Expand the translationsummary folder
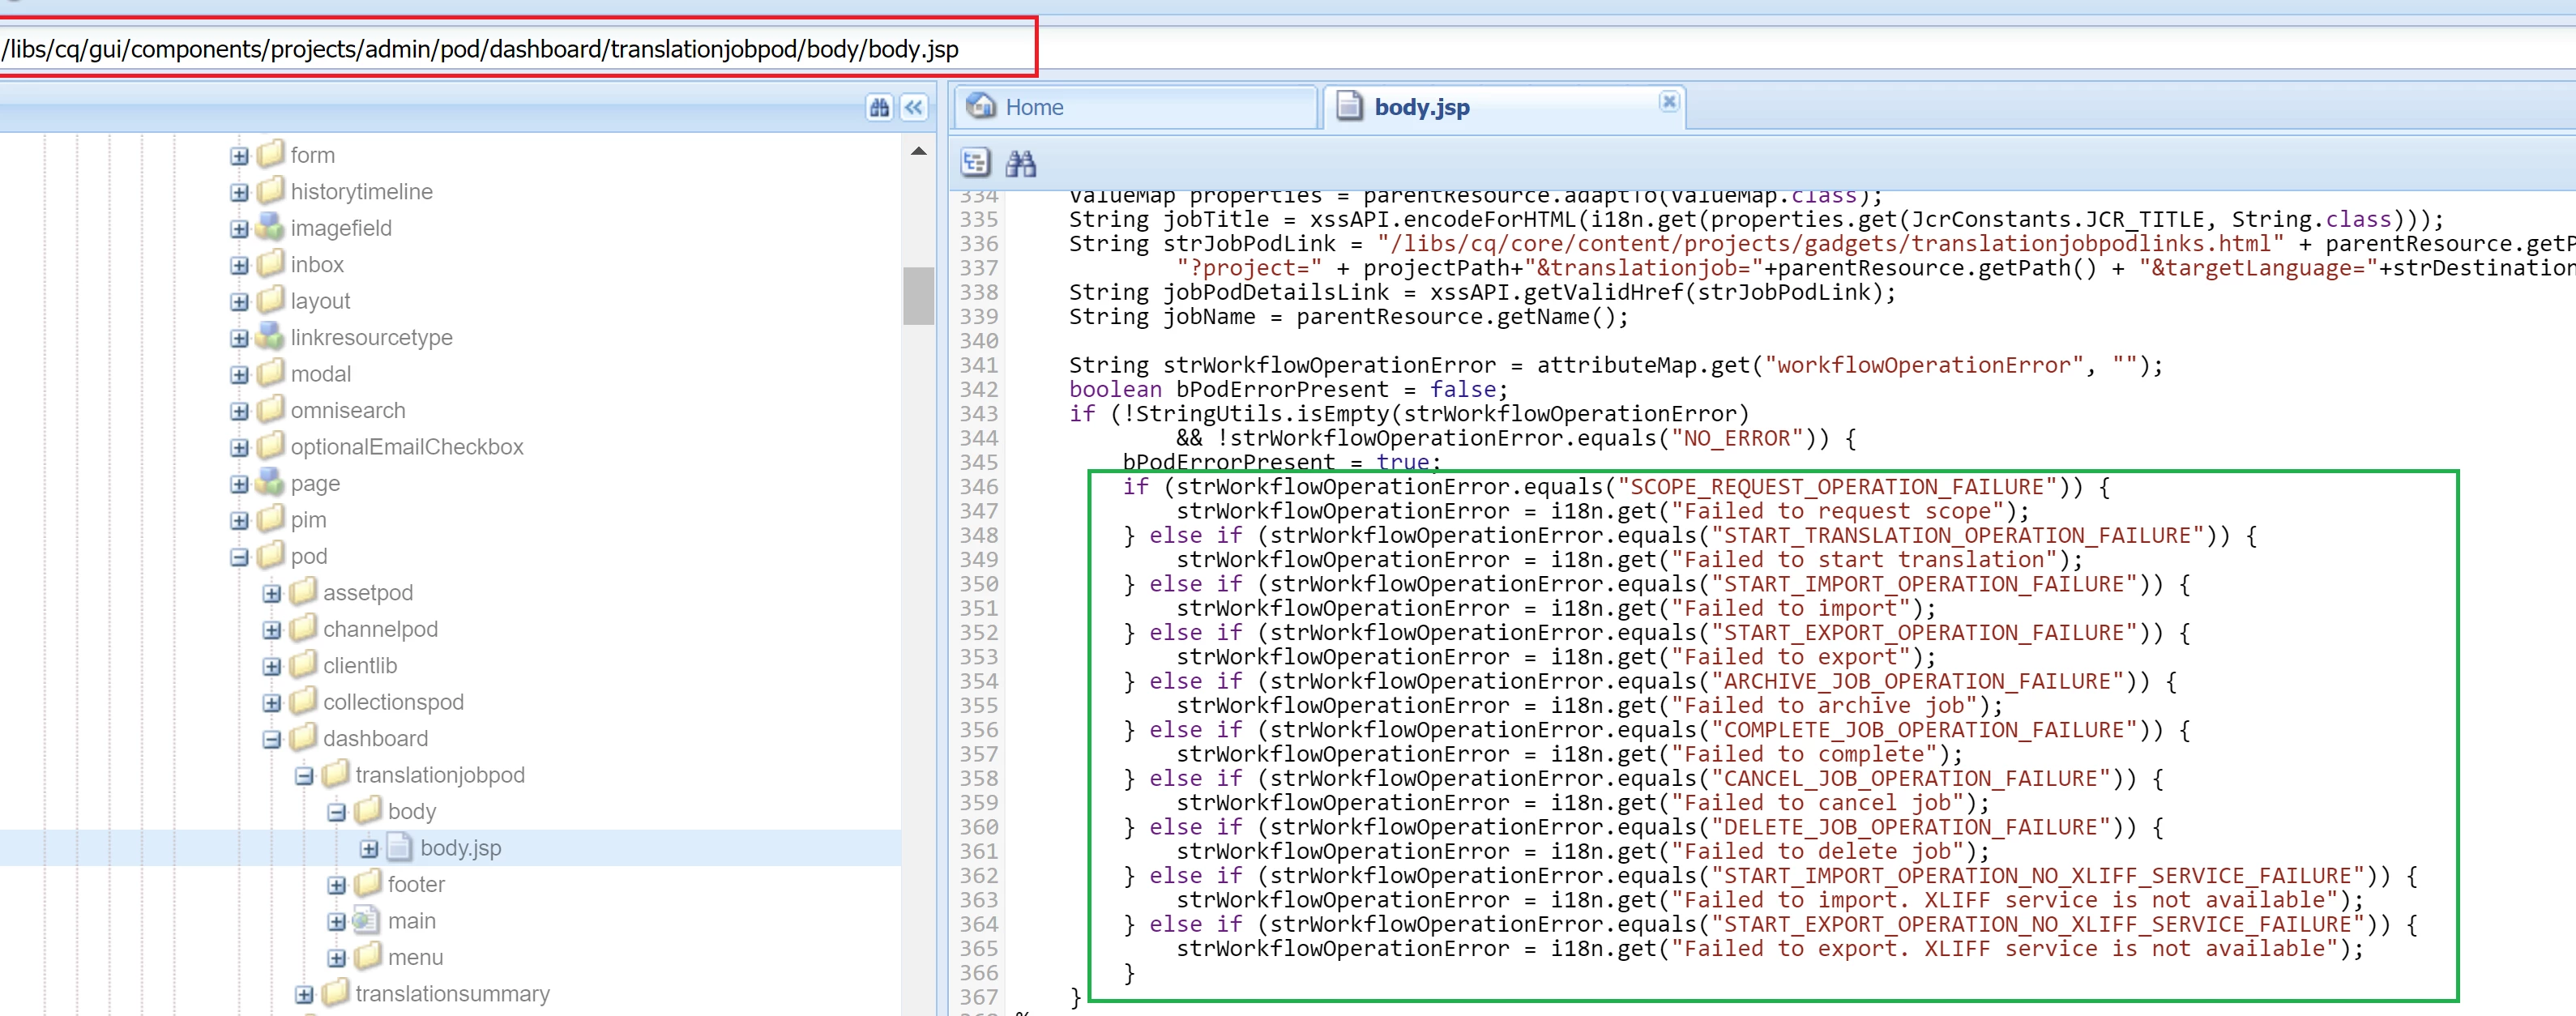This screenshot has height=1016, width=2576. click(x=304, y=994)
